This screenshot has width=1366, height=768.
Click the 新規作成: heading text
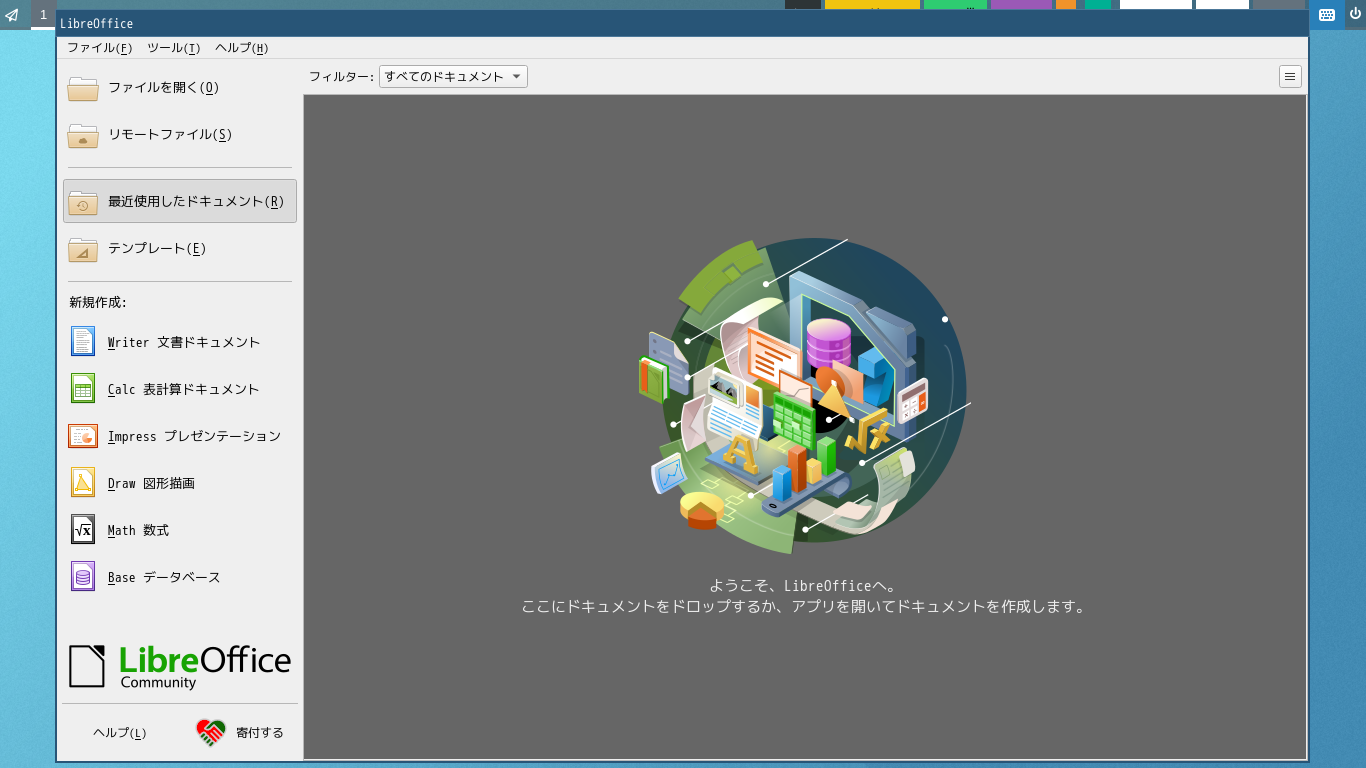click(x=98, y=302)
